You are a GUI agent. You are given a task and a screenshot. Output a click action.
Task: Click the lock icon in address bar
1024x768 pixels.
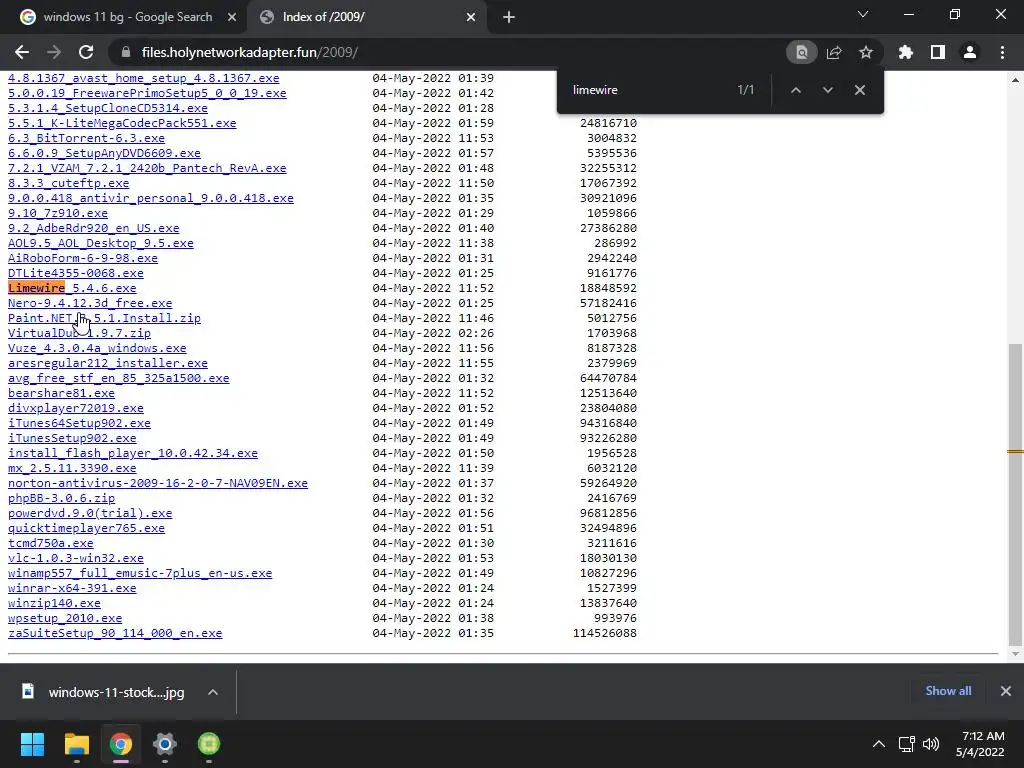click(x=126, y=52)
